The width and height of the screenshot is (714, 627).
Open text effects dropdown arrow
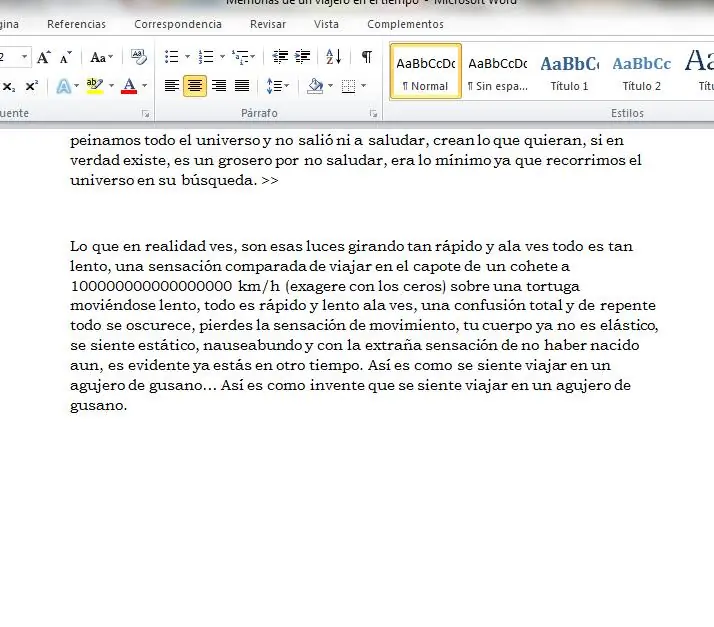[x=76, y=86]
